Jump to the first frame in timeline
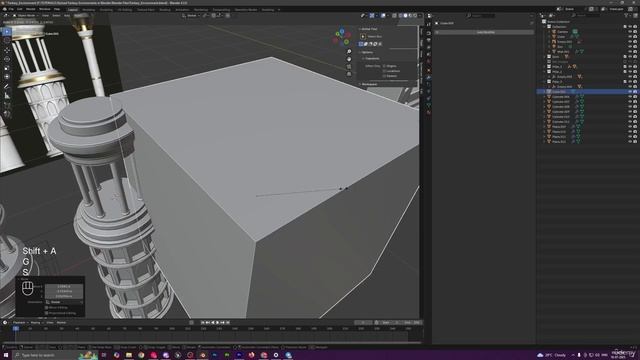Screen dimensions: 640x360 [x=203, y=322]
